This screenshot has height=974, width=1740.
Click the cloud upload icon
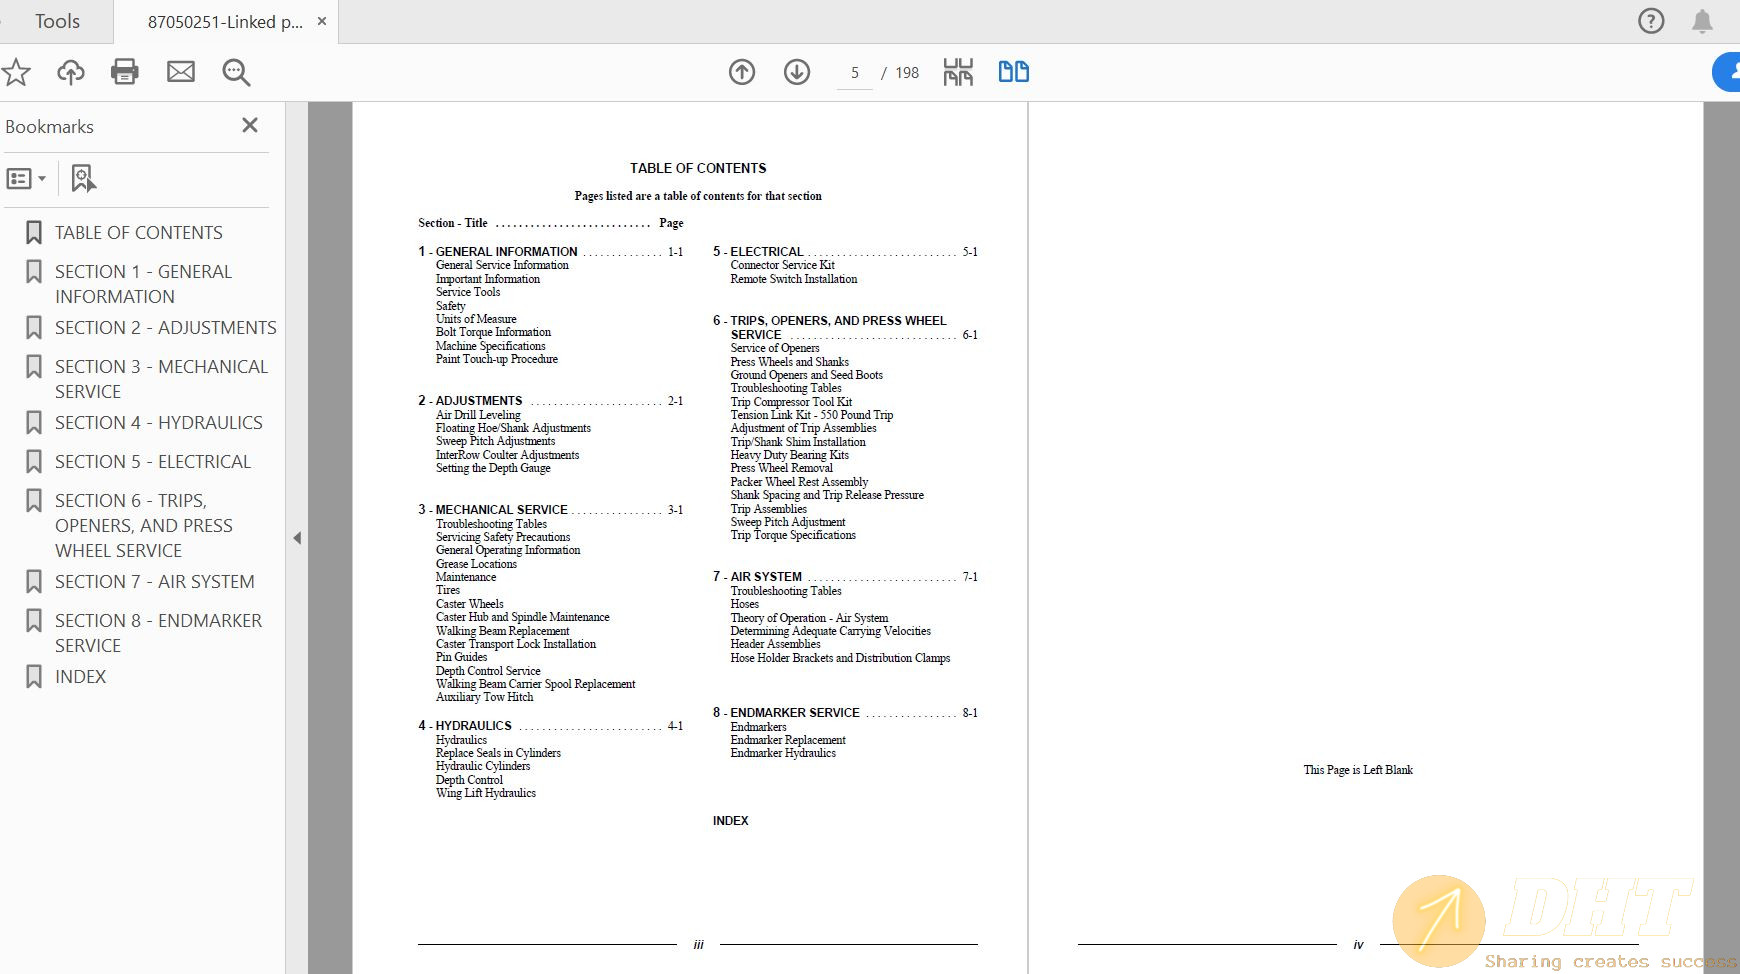coord(71,72)
